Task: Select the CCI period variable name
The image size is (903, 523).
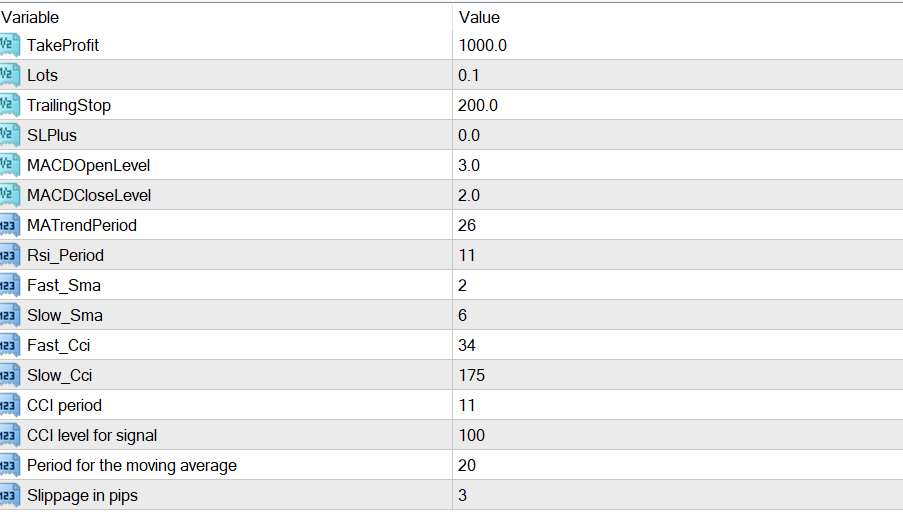Action: point(64,405)
